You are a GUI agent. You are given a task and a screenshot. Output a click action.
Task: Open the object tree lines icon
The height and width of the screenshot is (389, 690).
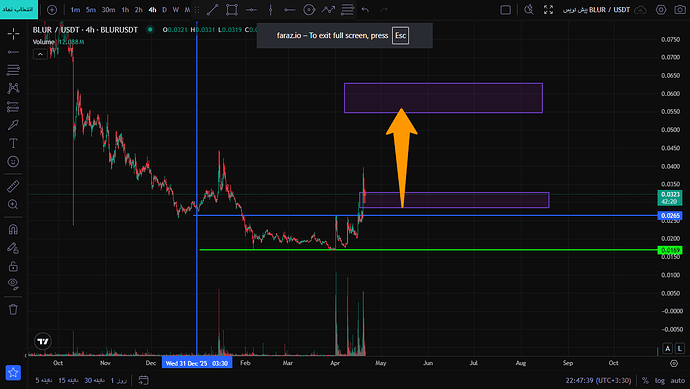pyautogui.click(x=347, y=10)
